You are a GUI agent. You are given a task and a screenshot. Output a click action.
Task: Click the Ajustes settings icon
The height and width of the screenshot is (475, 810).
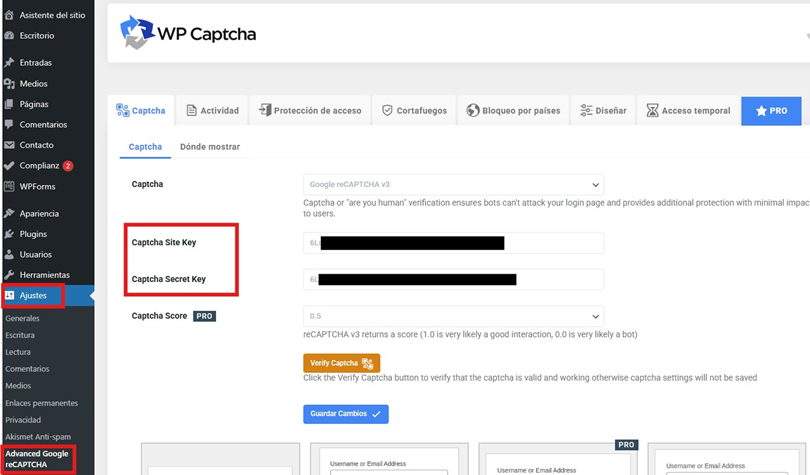(9, 295)
